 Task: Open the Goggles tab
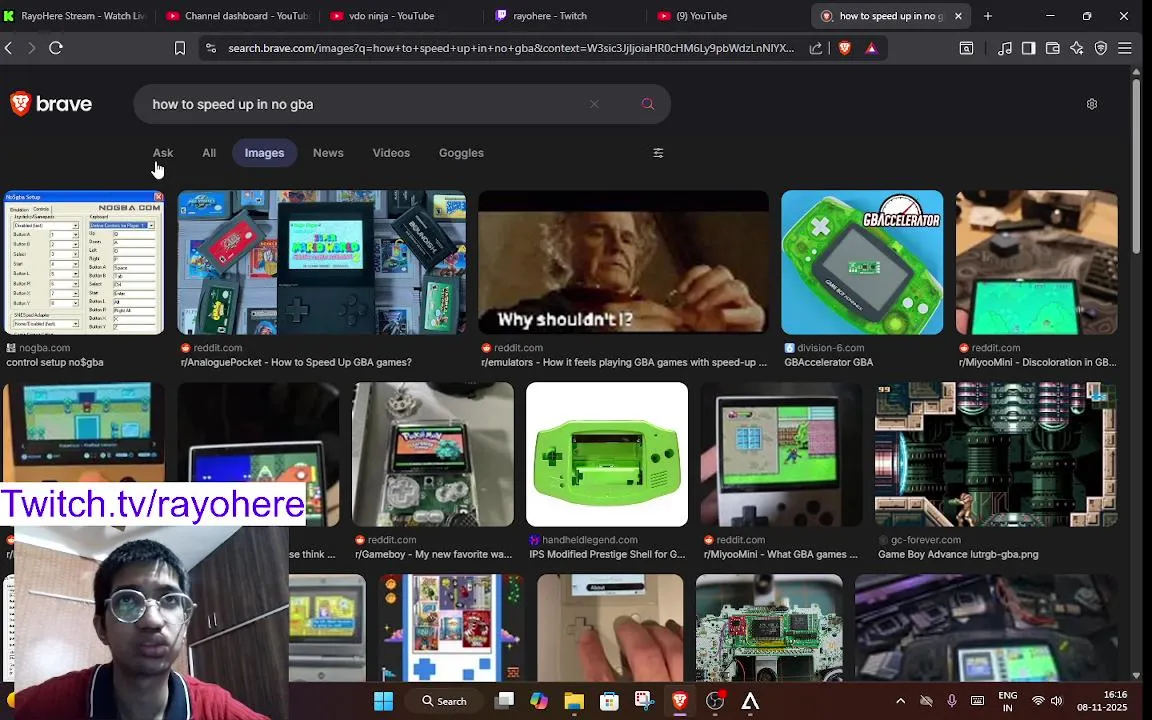(x=461, y=153)
